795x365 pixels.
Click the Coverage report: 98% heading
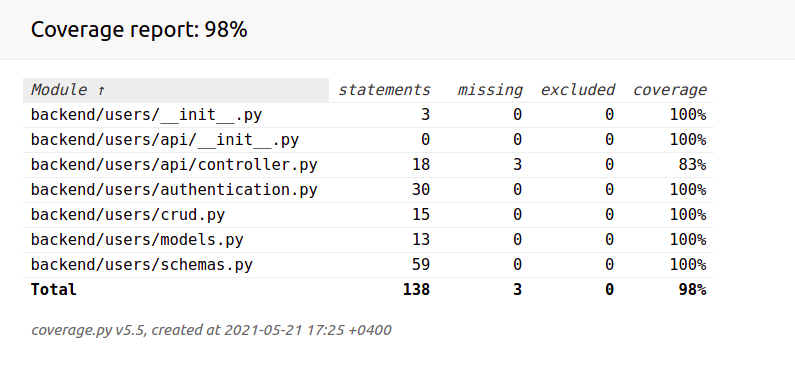coord(139,29)
